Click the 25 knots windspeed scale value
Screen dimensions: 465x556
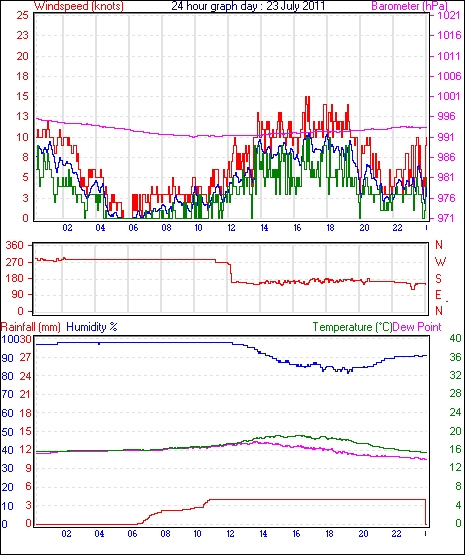(x=22, y=15)
